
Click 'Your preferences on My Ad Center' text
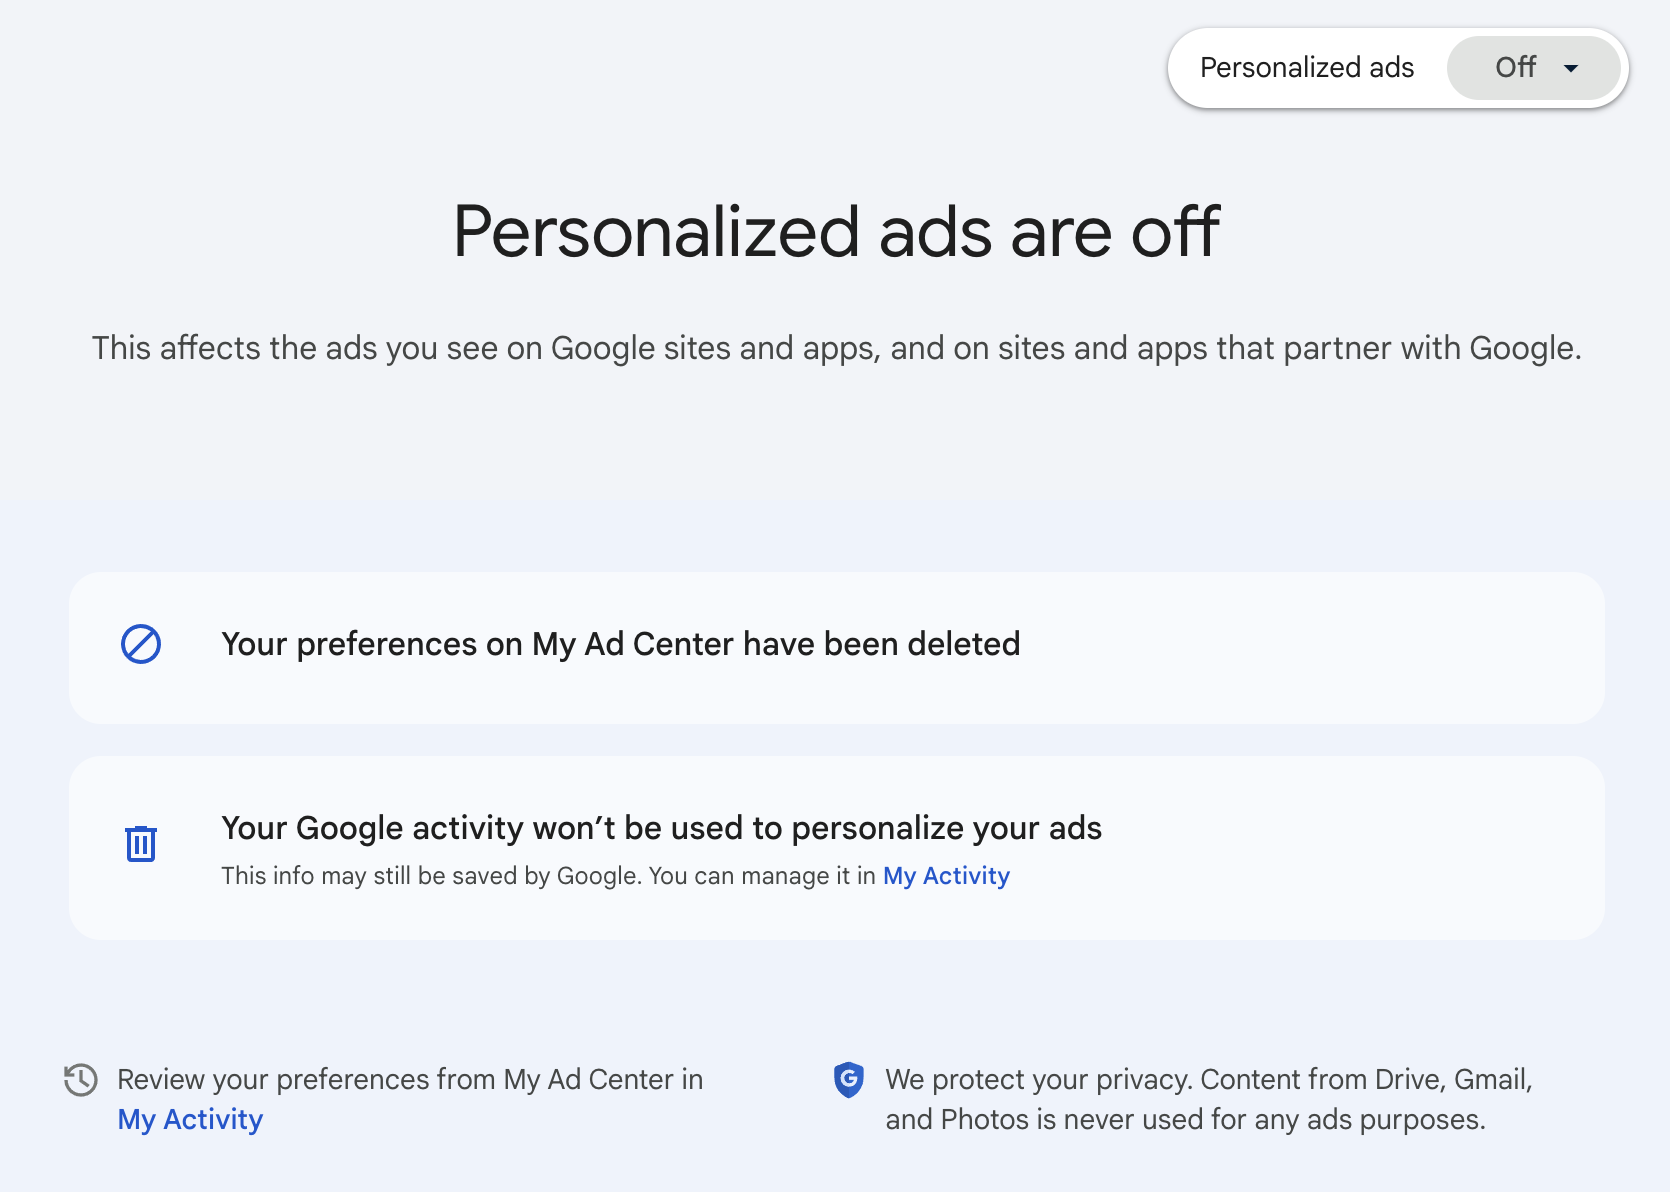[x=500, y=645]
